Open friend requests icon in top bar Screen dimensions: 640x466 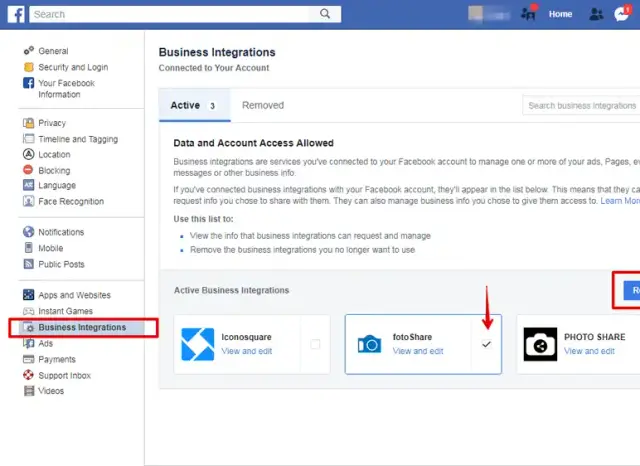pos(597,14)
